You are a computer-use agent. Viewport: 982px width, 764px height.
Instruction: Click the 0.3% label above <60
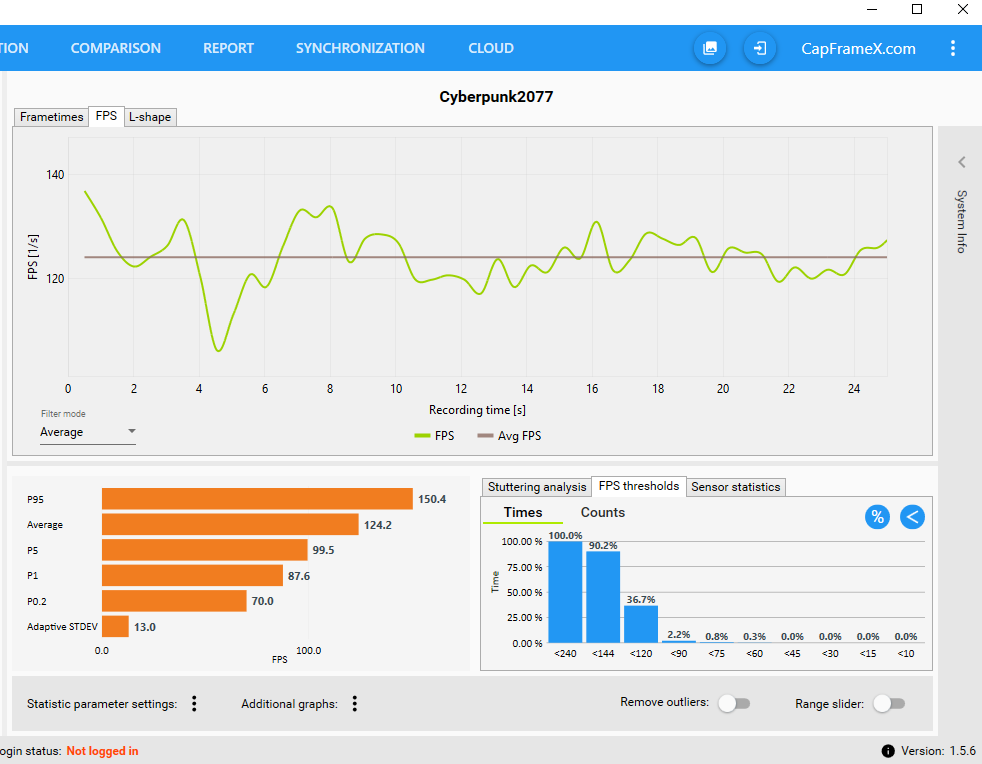[754, 636]
